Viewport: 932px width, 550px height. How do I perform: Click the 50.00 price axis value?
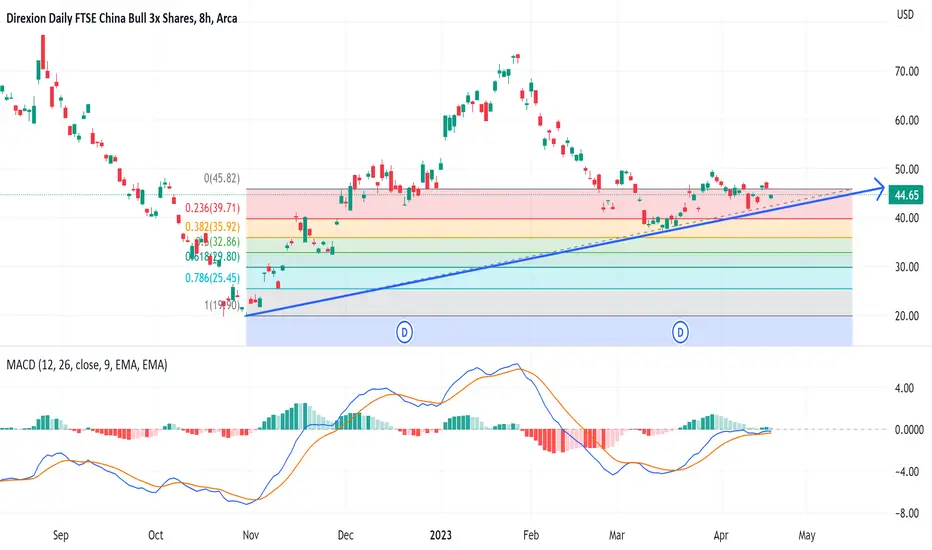click(x=906, y=169)
